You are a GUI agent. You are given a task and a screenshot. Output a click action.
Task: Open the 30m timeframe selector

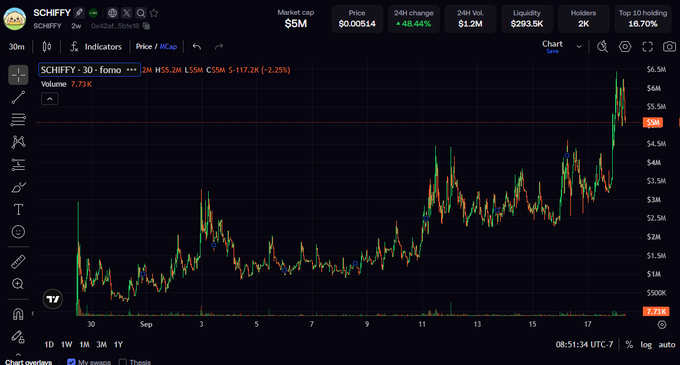pyautogui.click(x=16, y=46)
